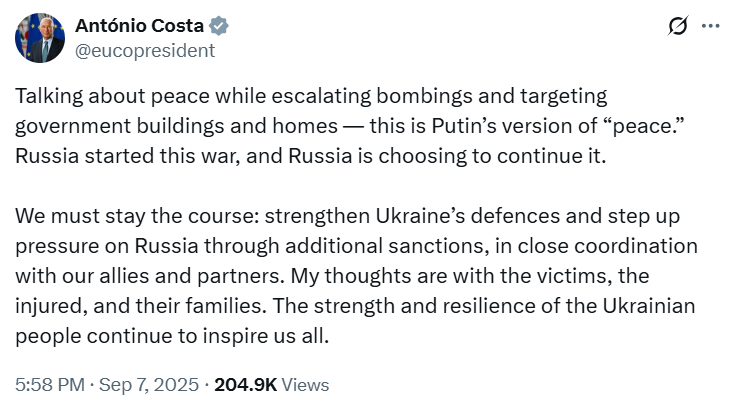Visit the @eucopresident handle link

coord(145,50)
